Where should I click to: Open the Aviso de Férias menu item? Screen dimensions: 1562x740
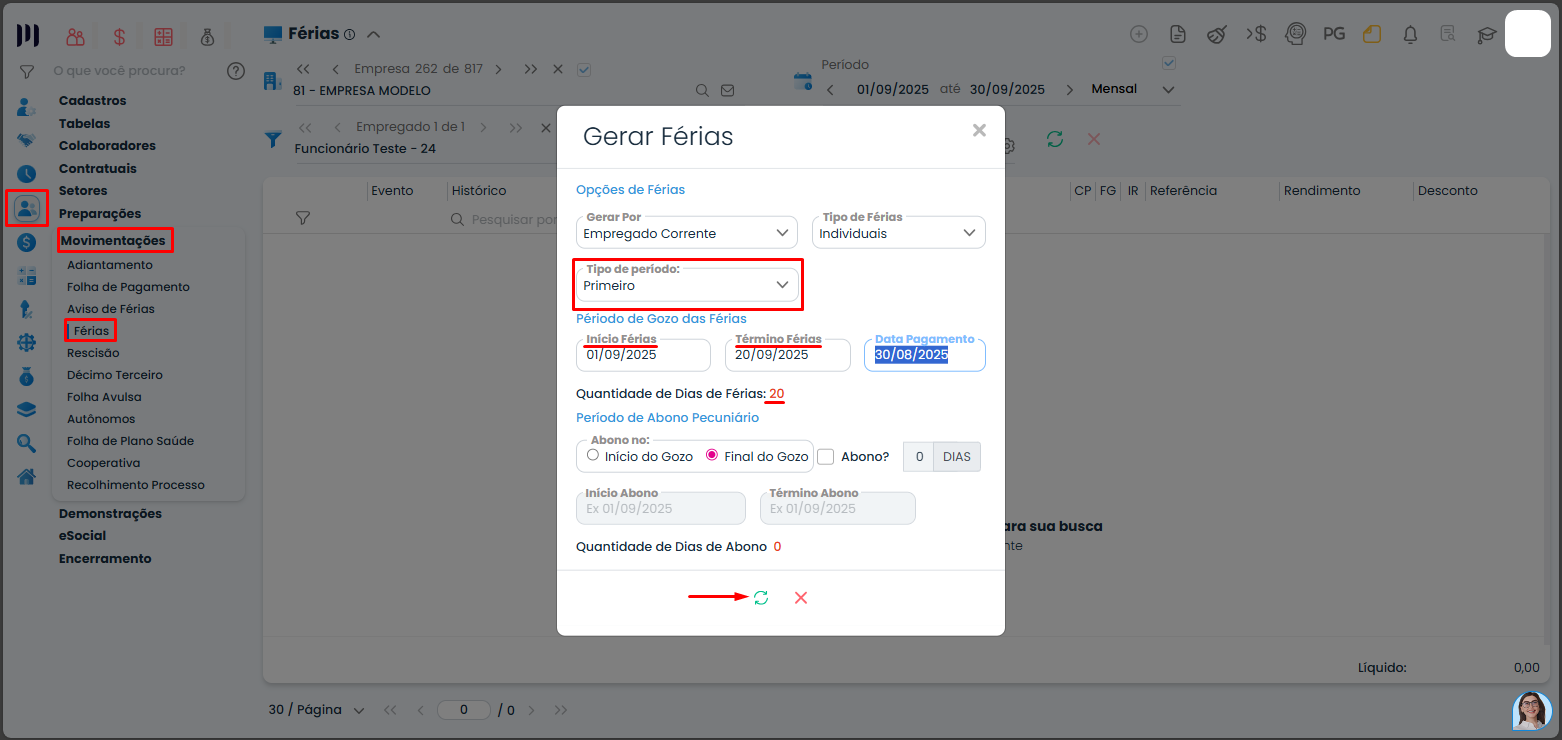[111, 309]
